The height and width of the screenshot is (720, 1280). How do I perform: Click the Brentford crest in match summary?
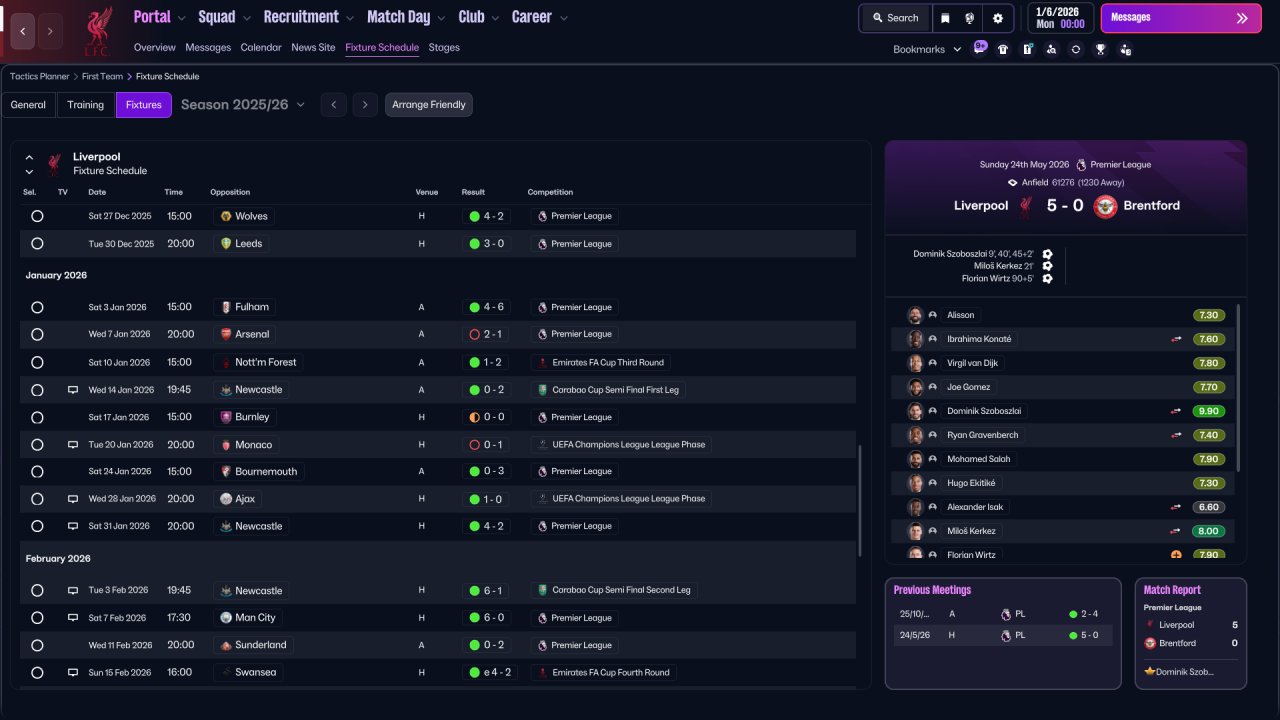(1105, 206)
